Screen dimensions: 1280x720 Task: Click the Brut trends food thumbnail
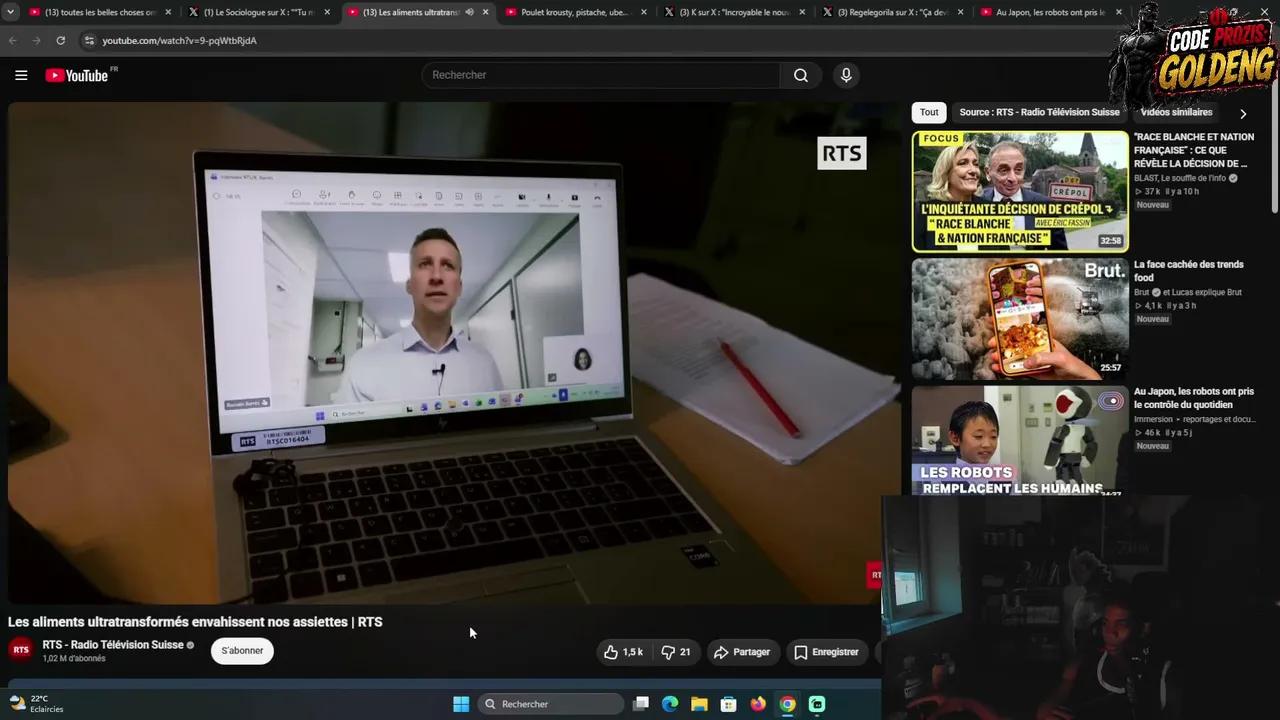(x=1020, y=319)
